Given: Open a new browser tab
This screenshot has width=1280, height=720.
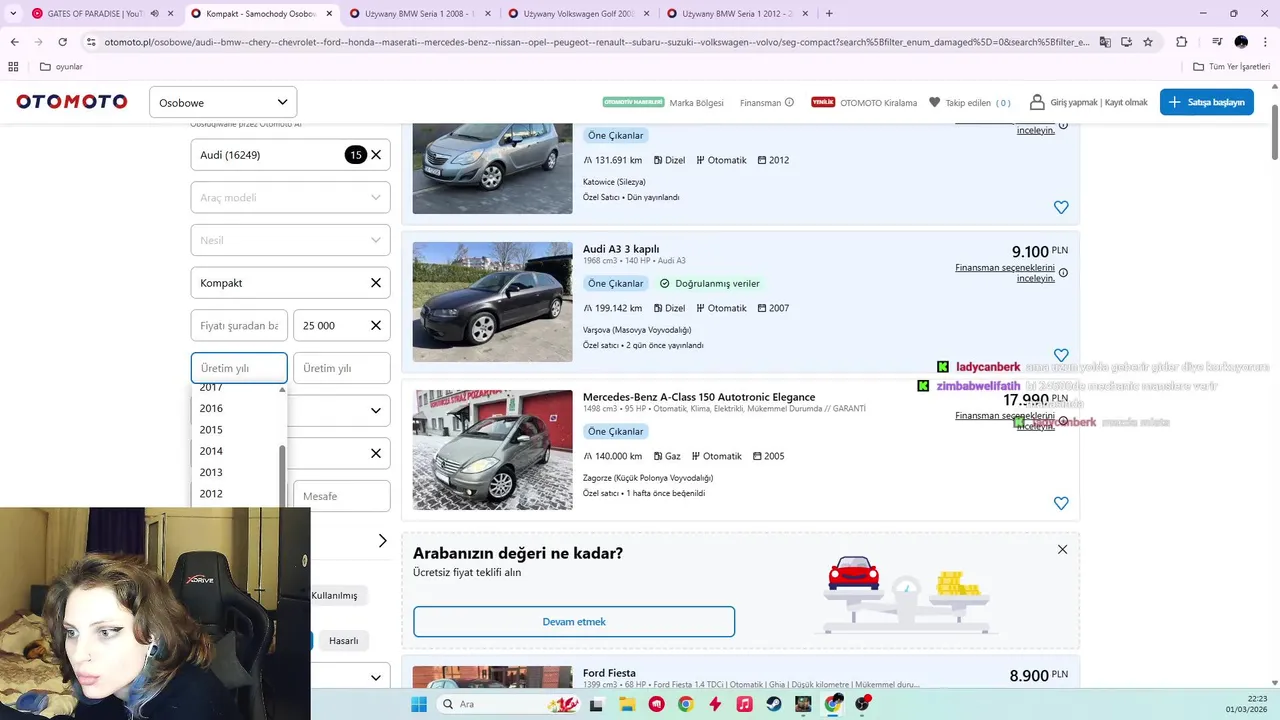Looking at the screenshot, I should tap(829, 14).
